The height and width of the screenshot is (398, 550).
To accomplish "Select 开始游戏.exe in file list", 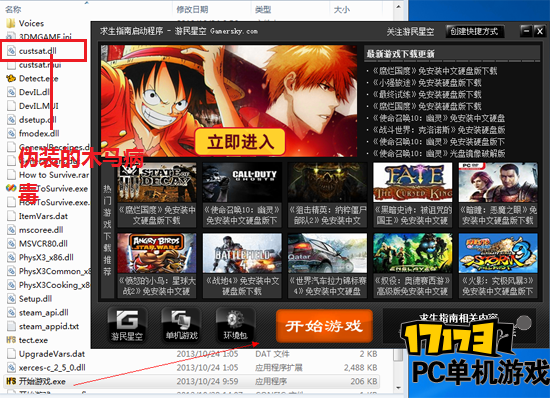I will click(36, 381).
